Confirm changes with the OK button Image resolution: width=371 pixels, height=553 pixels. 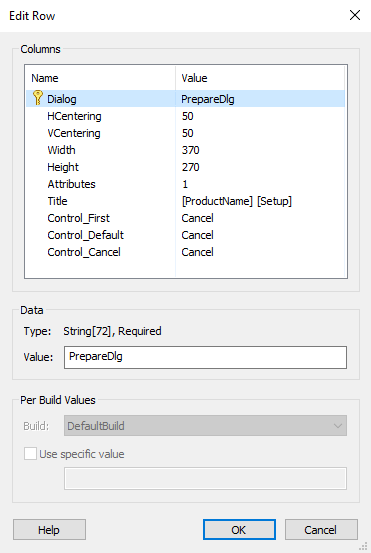(x=239, y=529)
